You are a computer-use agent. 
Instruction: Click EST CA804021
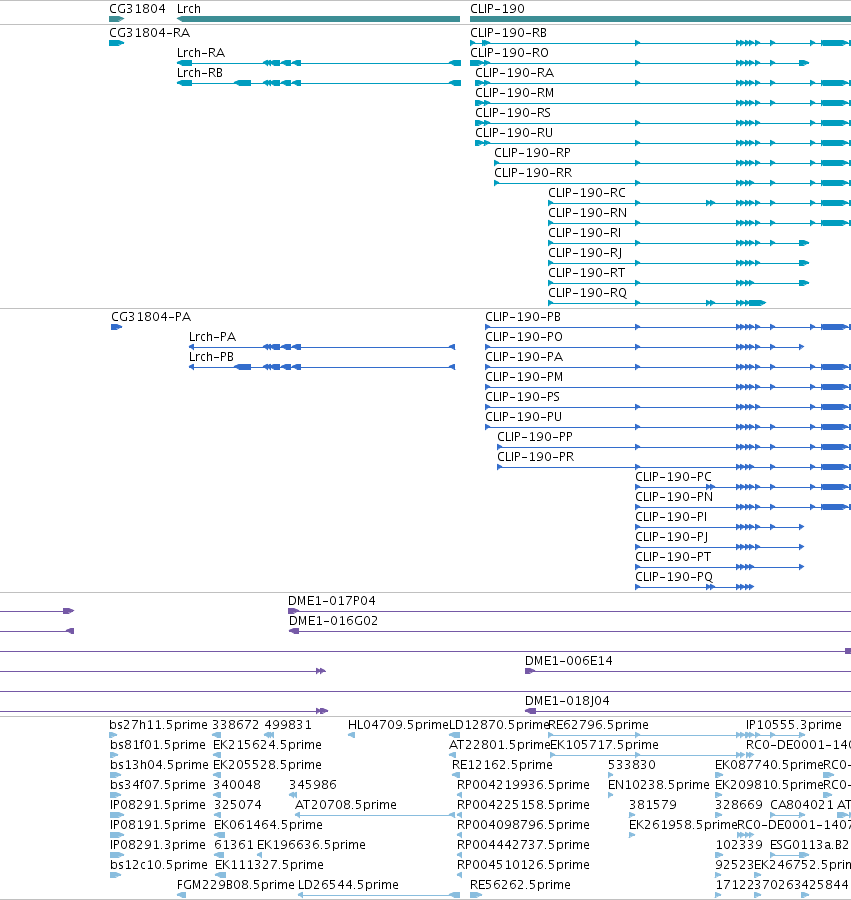tap(802, 805)
